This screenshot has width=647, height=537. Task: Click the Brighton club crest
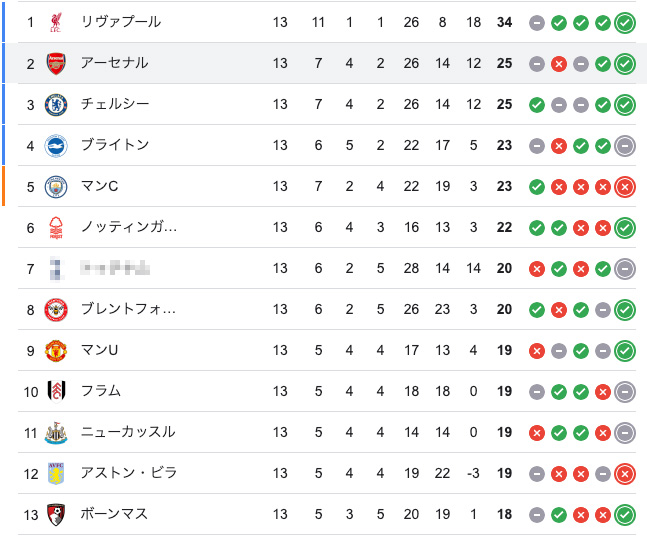56,145
